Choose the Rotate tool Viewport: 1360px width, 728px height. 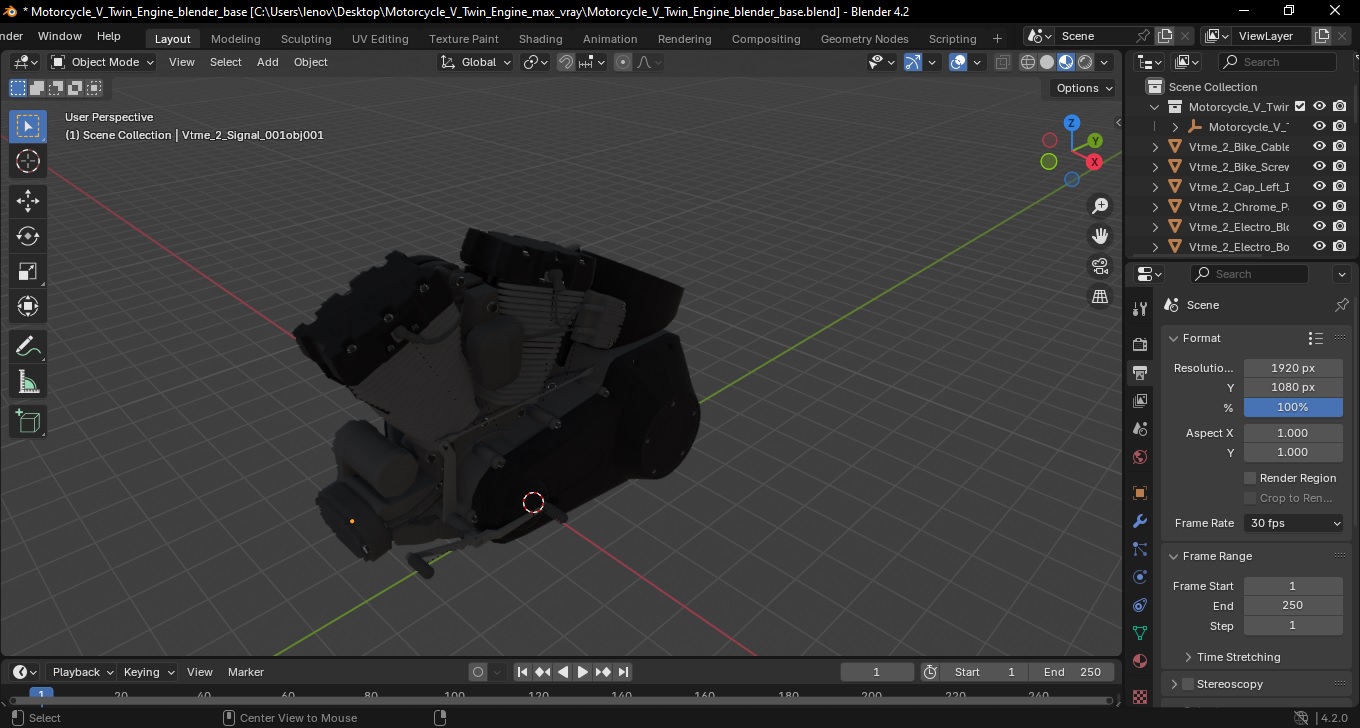pos(28,236)
